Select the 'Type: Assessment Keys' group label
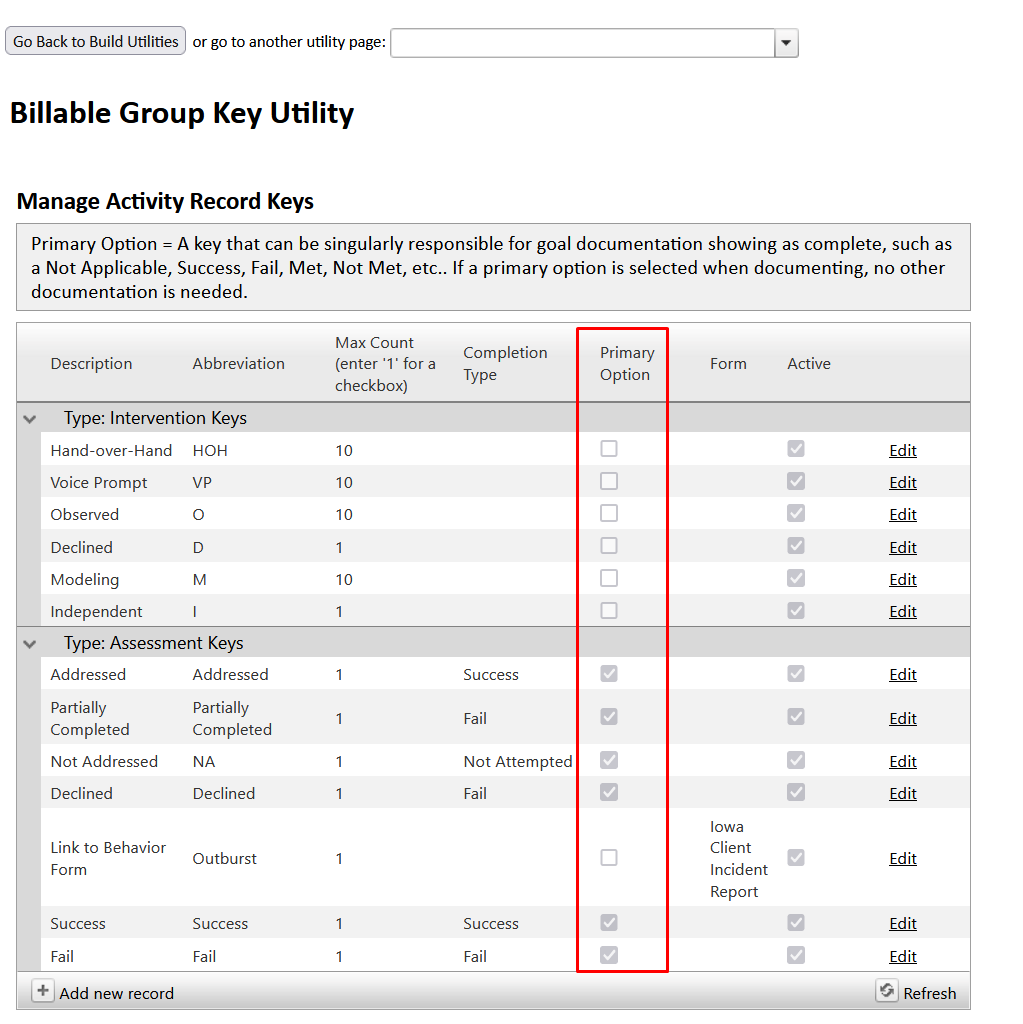This screenshot has height=1024, width=1023. pos(154,643)
